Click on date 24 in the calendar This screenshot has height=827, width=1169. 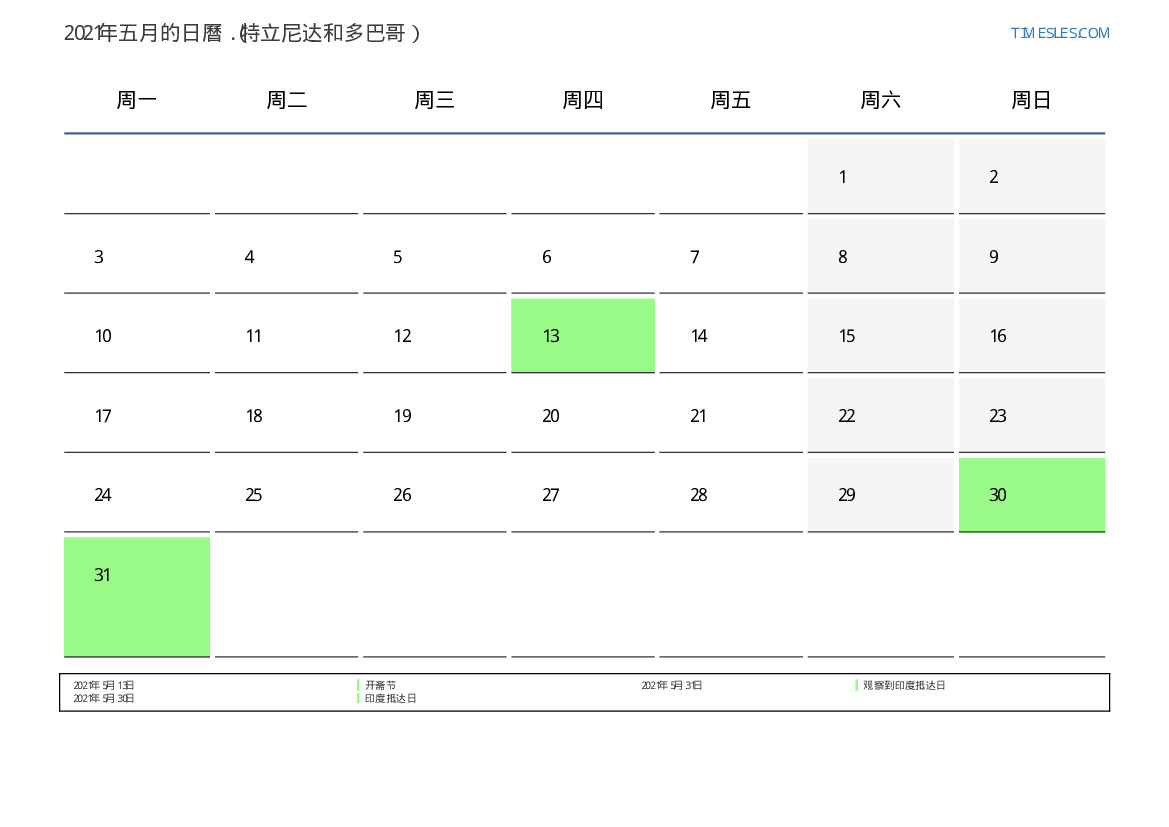[136, 495]
